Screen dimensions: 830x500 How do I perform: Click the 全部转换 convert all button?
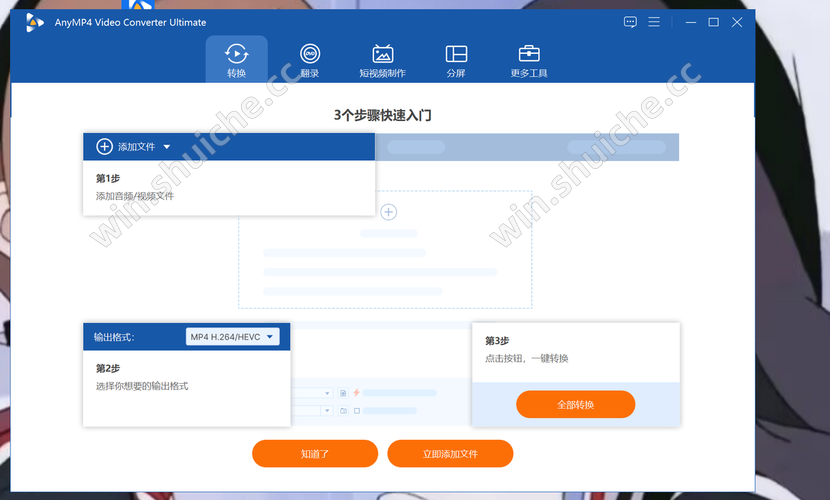575,405
